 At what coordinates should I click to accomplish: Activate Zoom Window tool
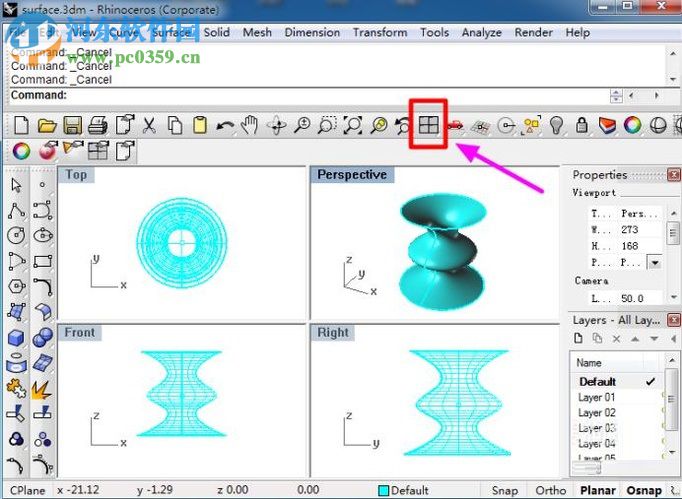pyautogui.click(x=327, y=126)
